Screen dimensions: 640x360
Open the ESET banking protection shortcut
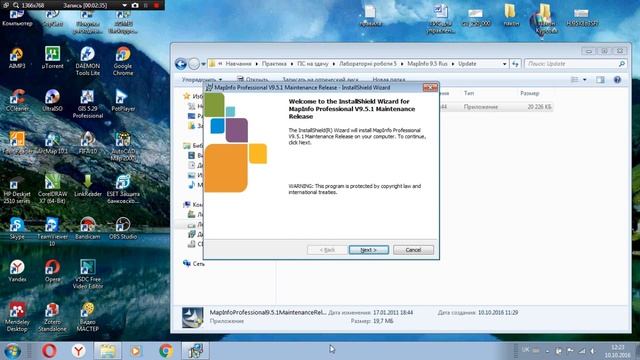click(x=123, y=189)
